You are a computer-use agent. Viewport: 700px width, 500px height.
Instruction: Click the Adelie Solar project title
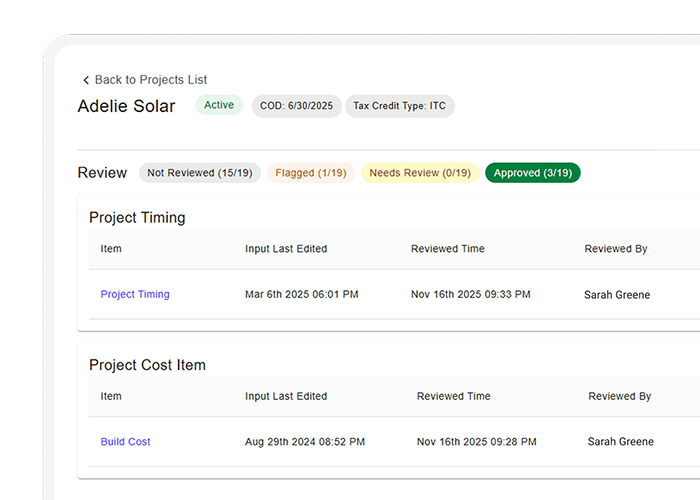(126, 106)
